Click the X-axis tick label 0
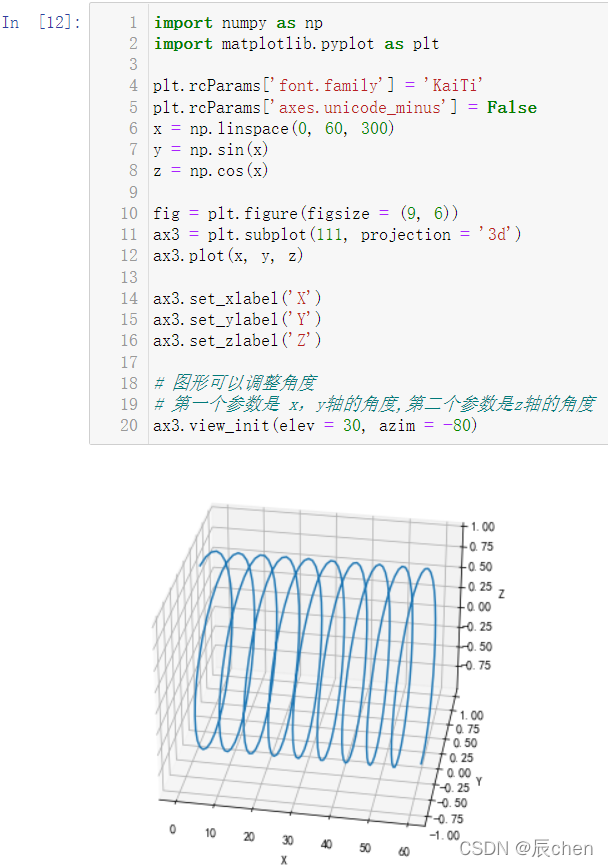This screenshot has height=867, width=608. click(173, 829)
